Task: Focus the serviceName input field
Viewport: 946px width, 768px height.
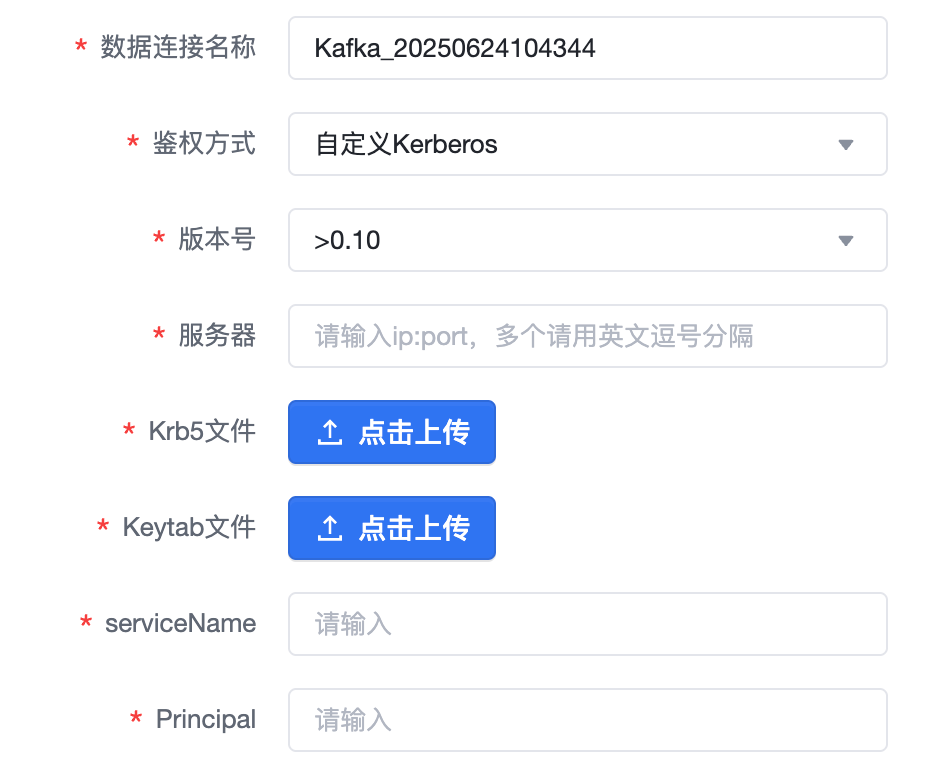Action: (587, 624)
